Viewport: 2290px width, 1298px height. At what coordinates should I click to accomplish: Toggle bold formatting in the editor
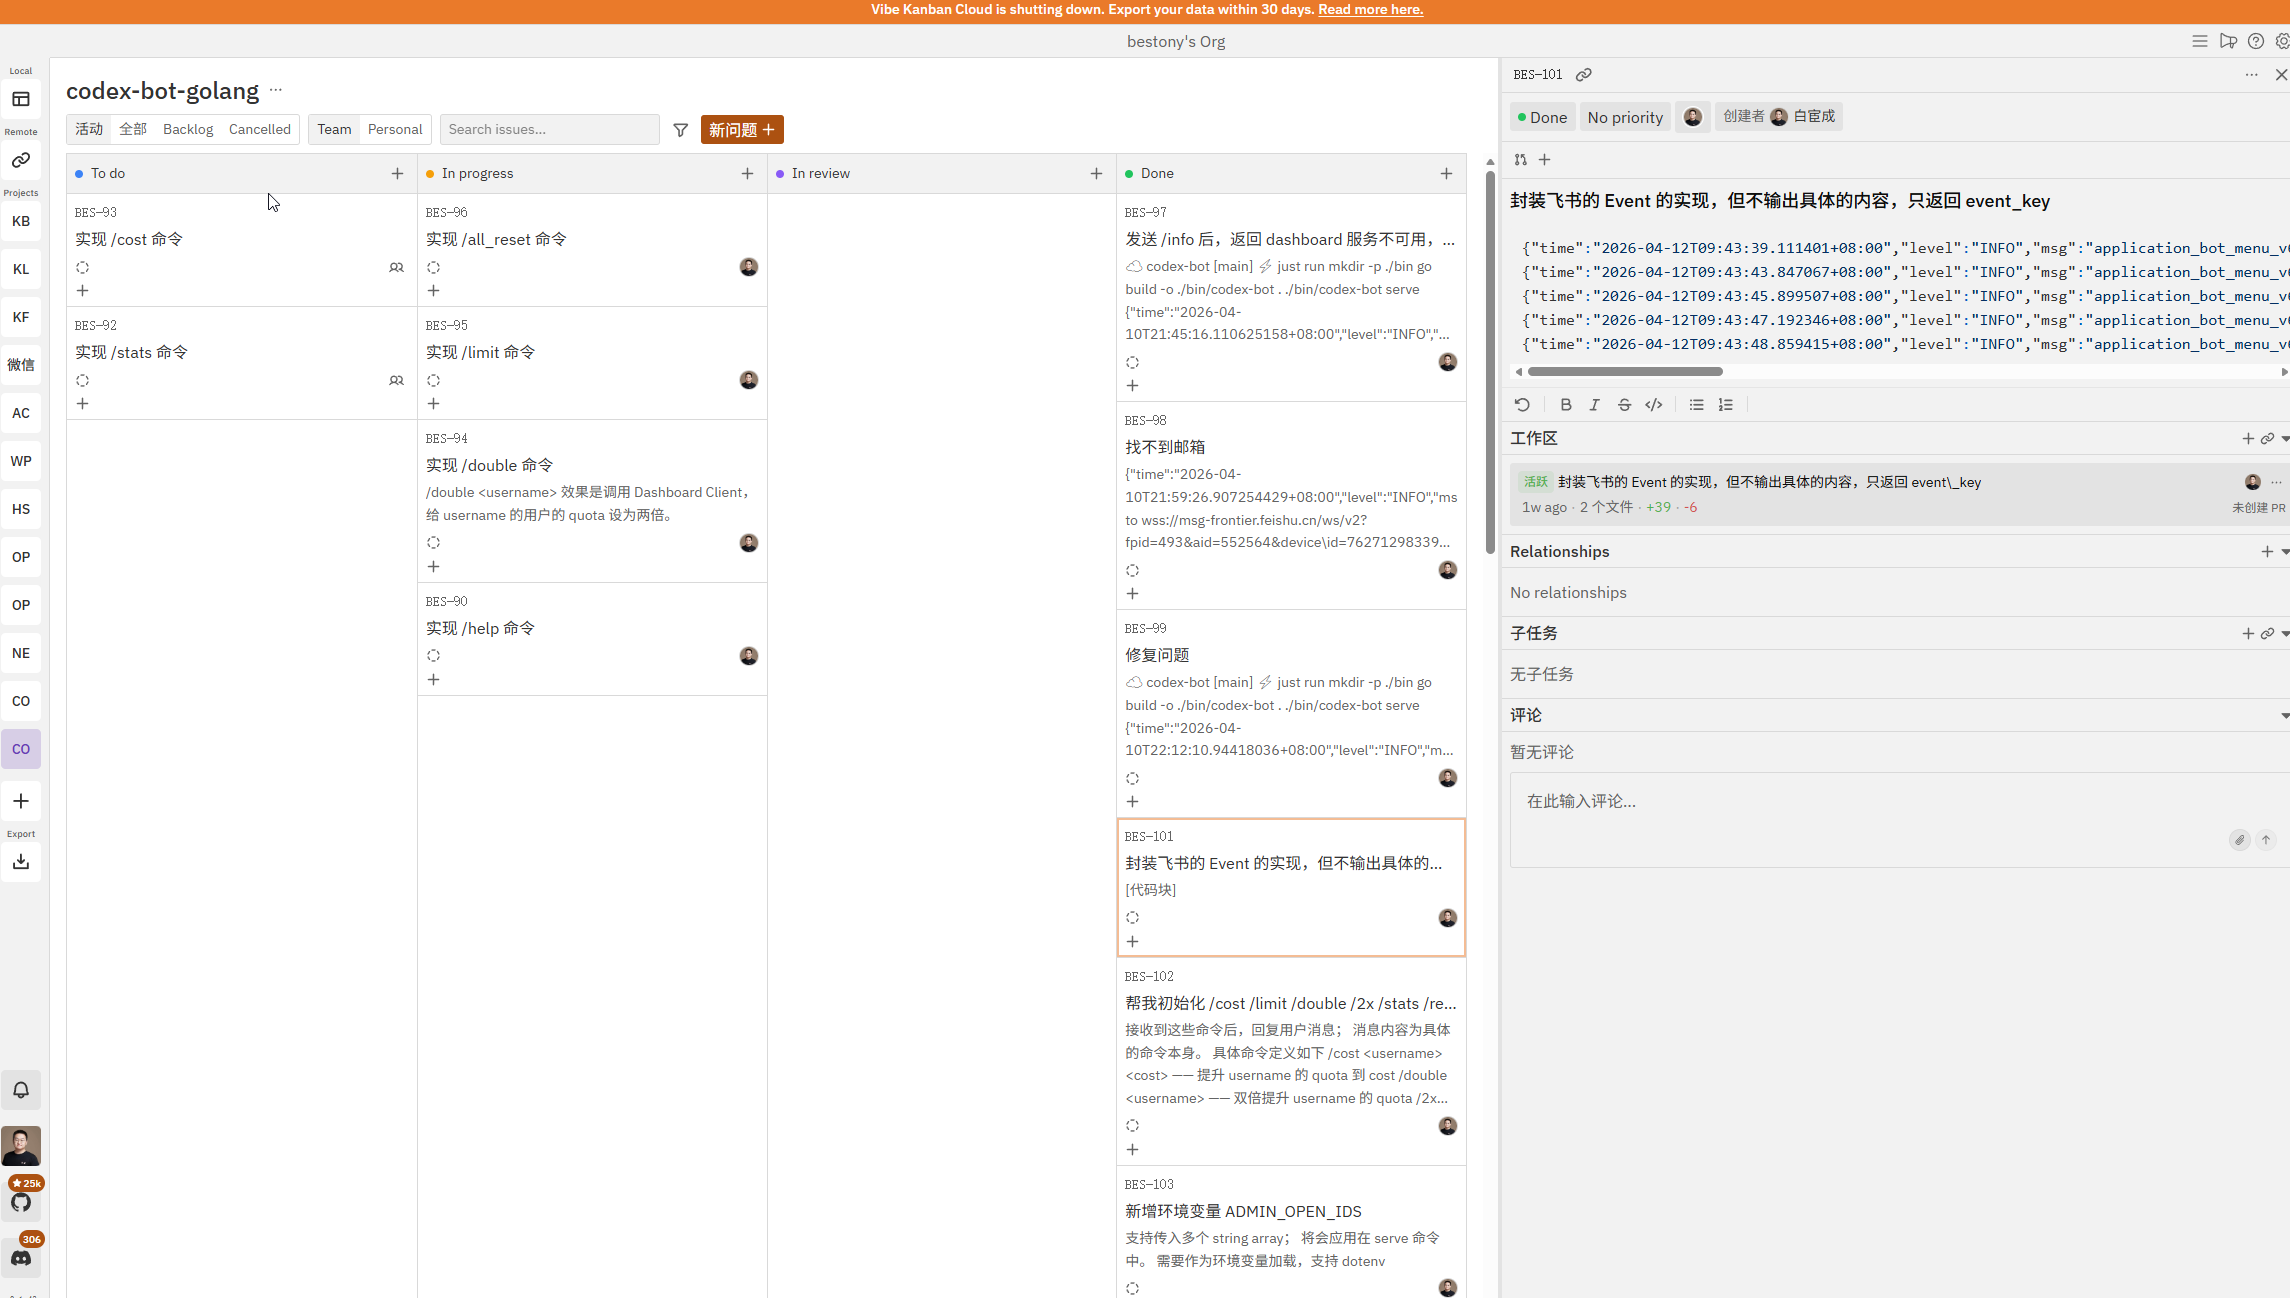(x=1566, y=405)
